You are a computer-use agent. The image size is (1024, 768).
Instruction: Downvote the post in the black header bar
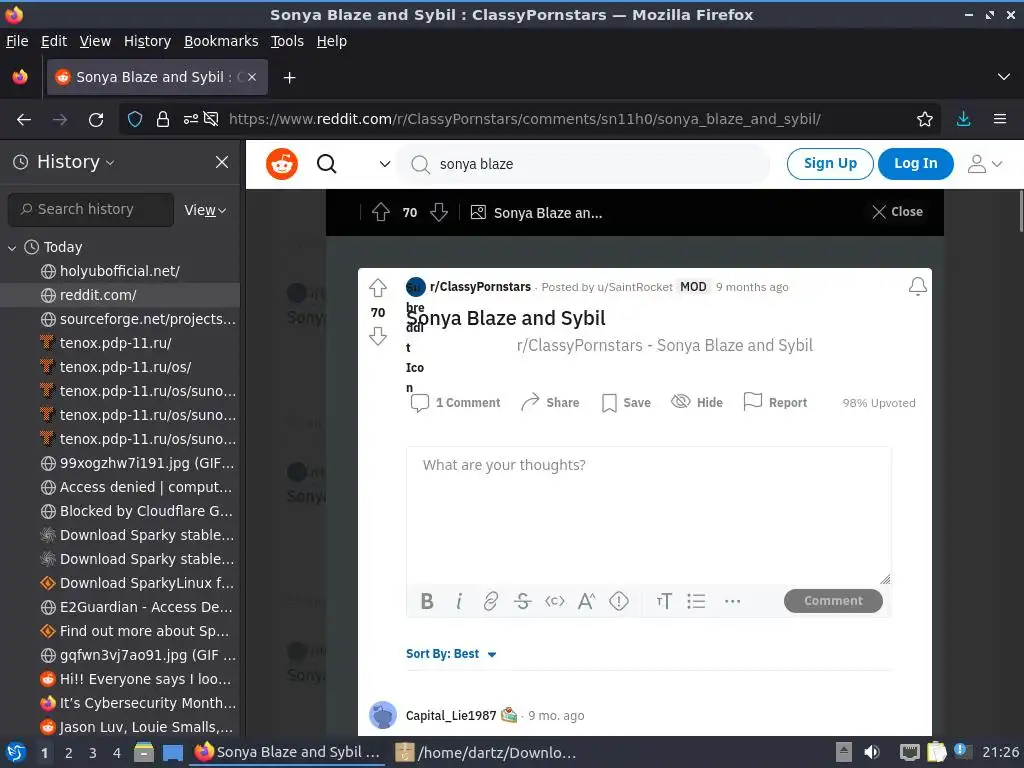pos(439,212)
